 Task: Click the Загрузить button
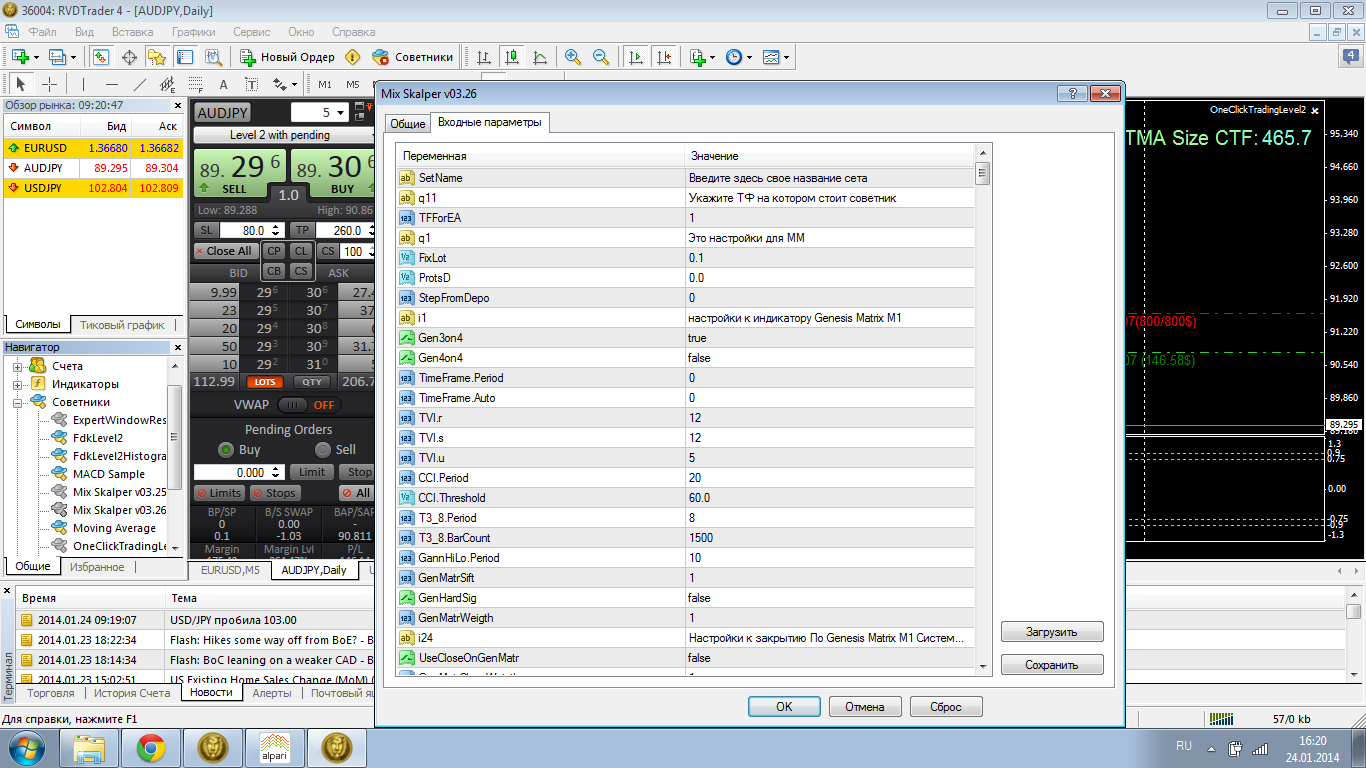(1052, 632)
